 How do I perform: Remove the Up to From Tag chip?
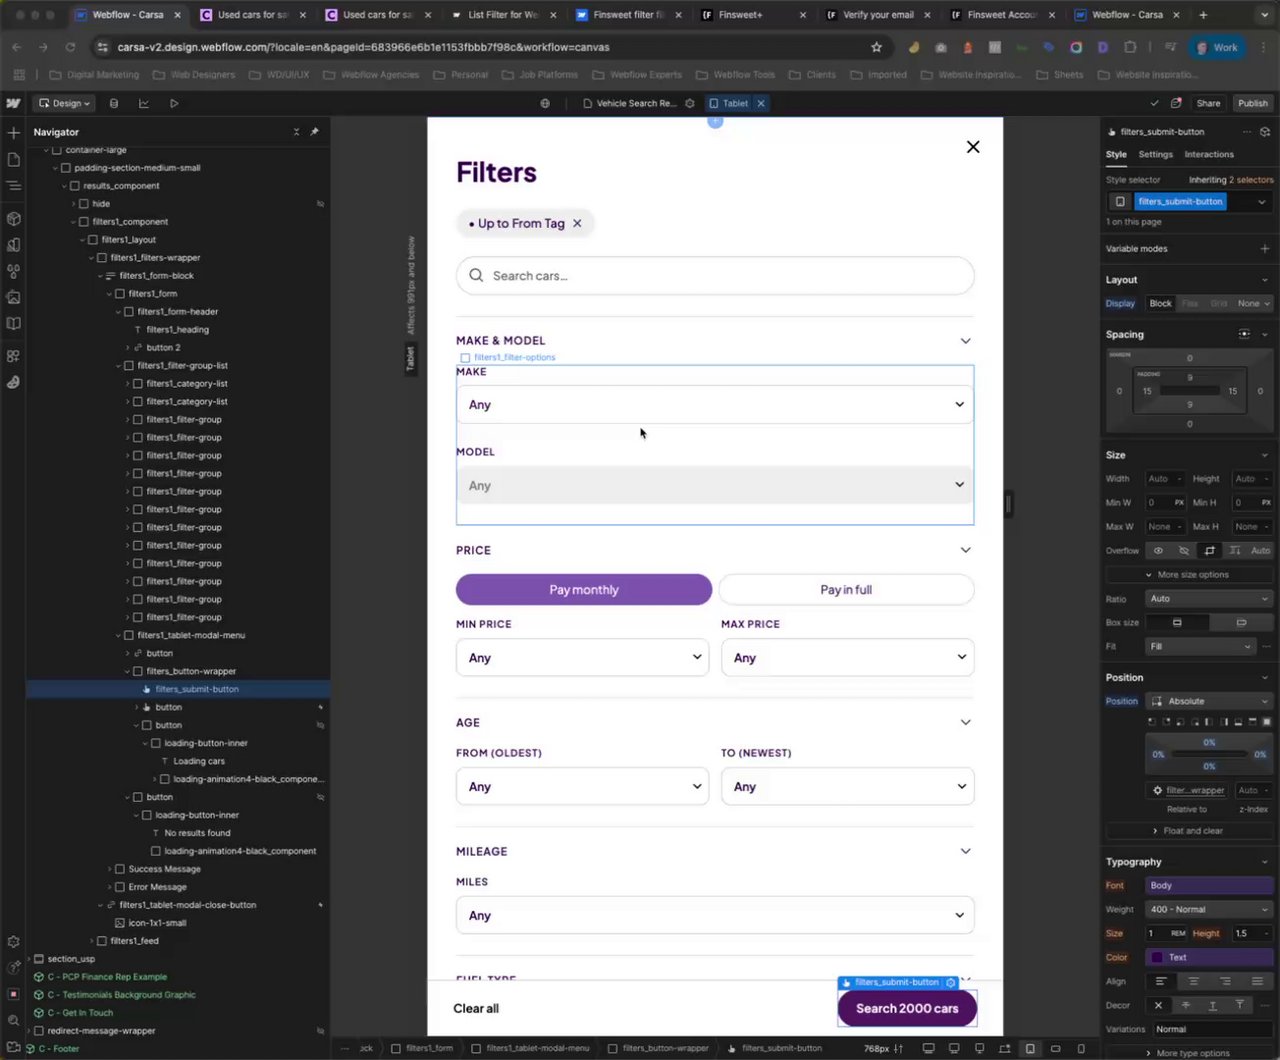click(x=577, y=223)
